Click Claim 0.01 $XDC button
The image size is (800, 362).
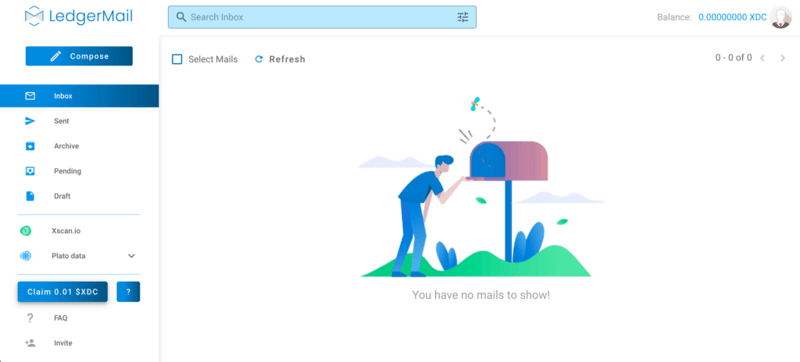[x=63, y=292]
